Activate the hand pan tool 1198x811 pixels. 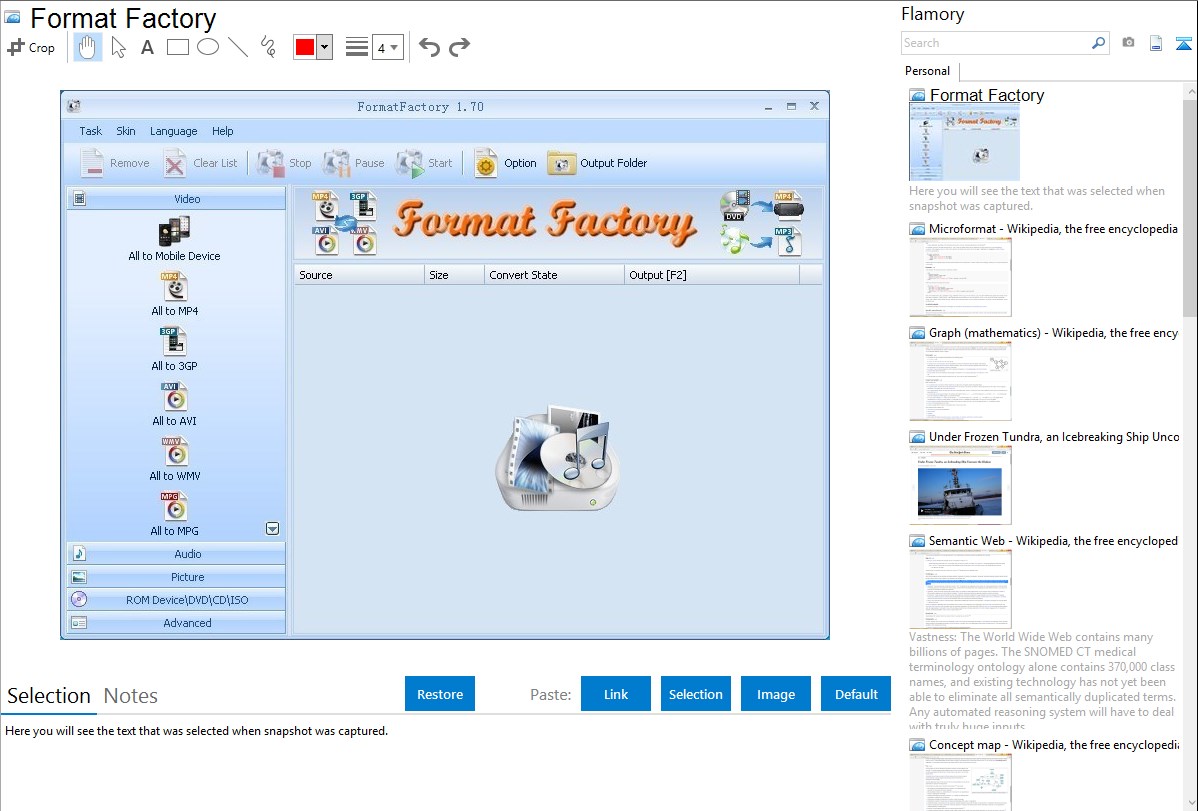[x=88, y=47]
